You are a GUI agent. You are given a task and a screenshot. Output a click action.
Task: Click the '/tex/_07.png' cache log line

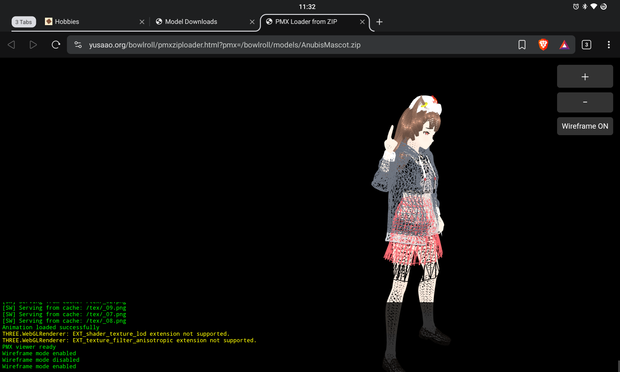pos(64,314)
